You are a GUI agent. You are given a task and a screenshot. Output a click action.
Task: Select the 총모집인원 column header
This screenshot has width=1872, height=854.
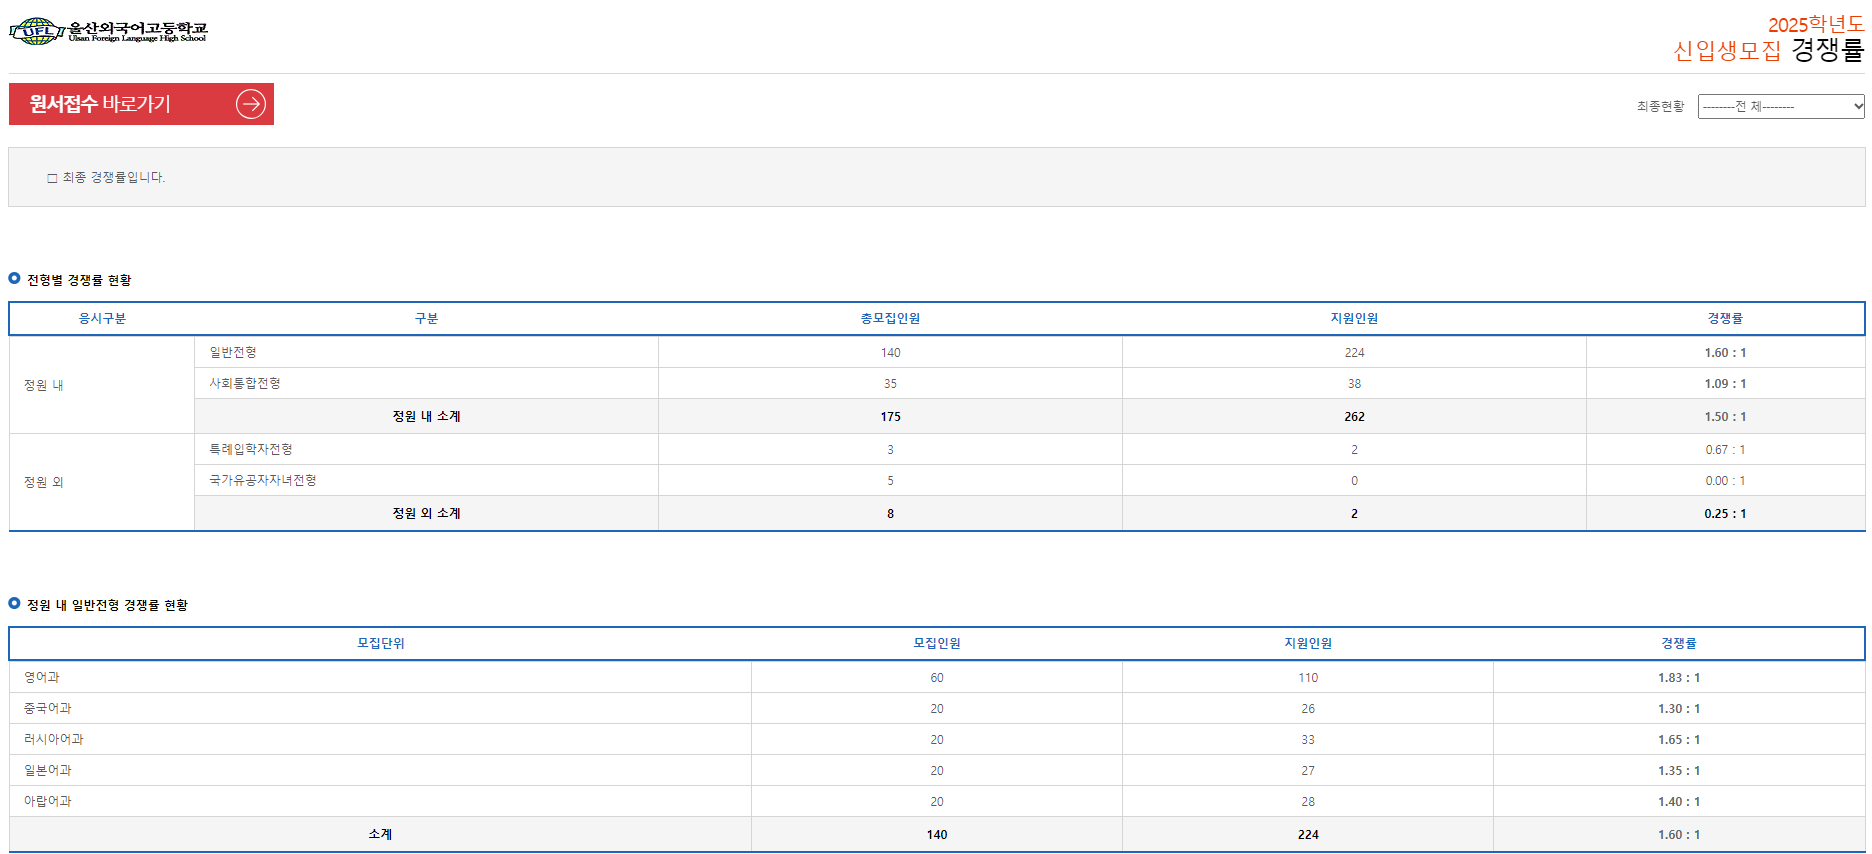pyautogui.click(x=890, y=319)
